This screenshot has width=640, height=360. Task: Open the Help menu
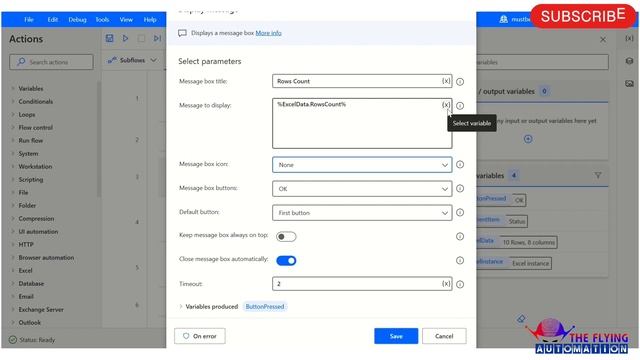[150, 20]
